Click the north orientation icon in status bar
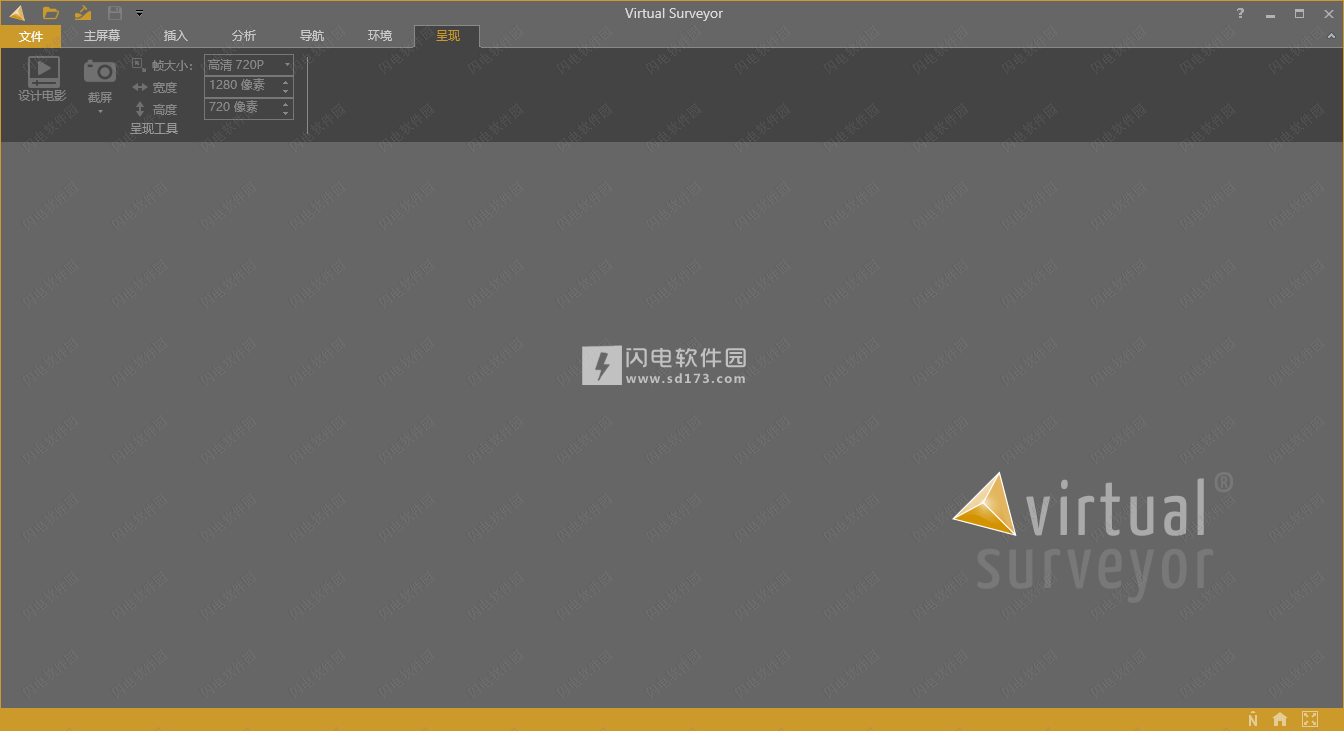 tap(1253, 719)
